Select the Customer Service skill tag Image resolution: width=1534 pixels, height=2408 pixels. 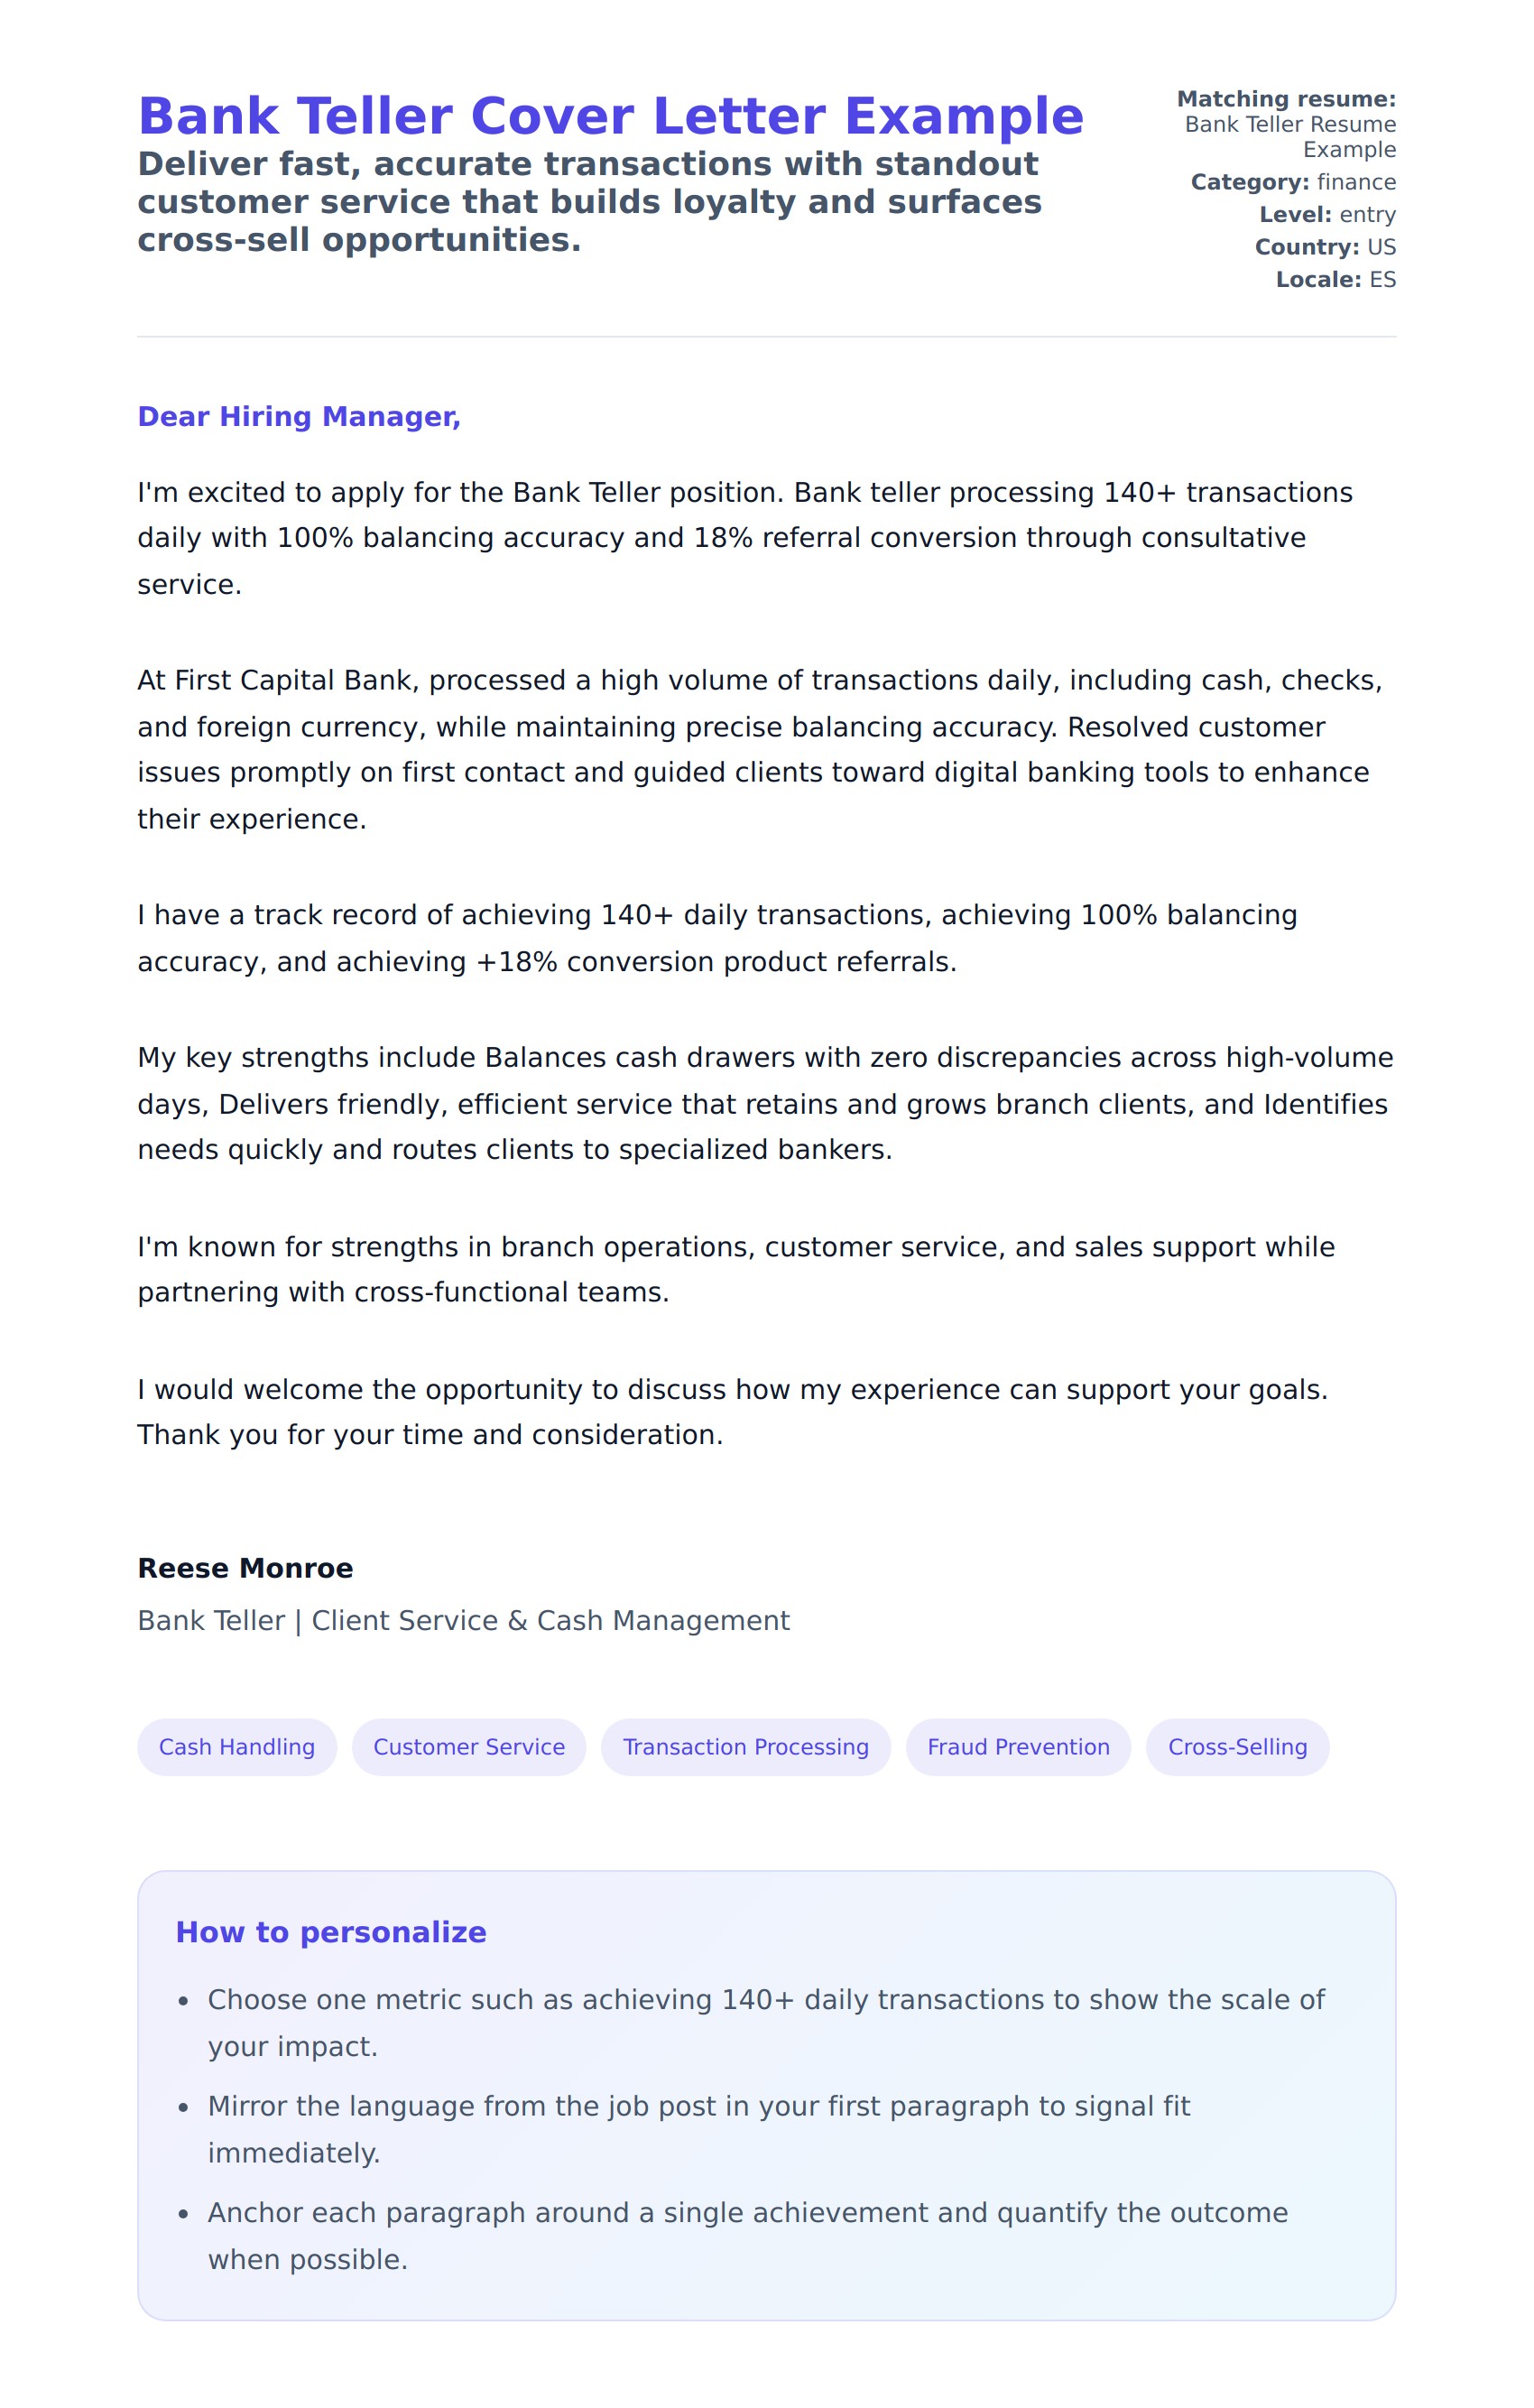(469, 1747)
